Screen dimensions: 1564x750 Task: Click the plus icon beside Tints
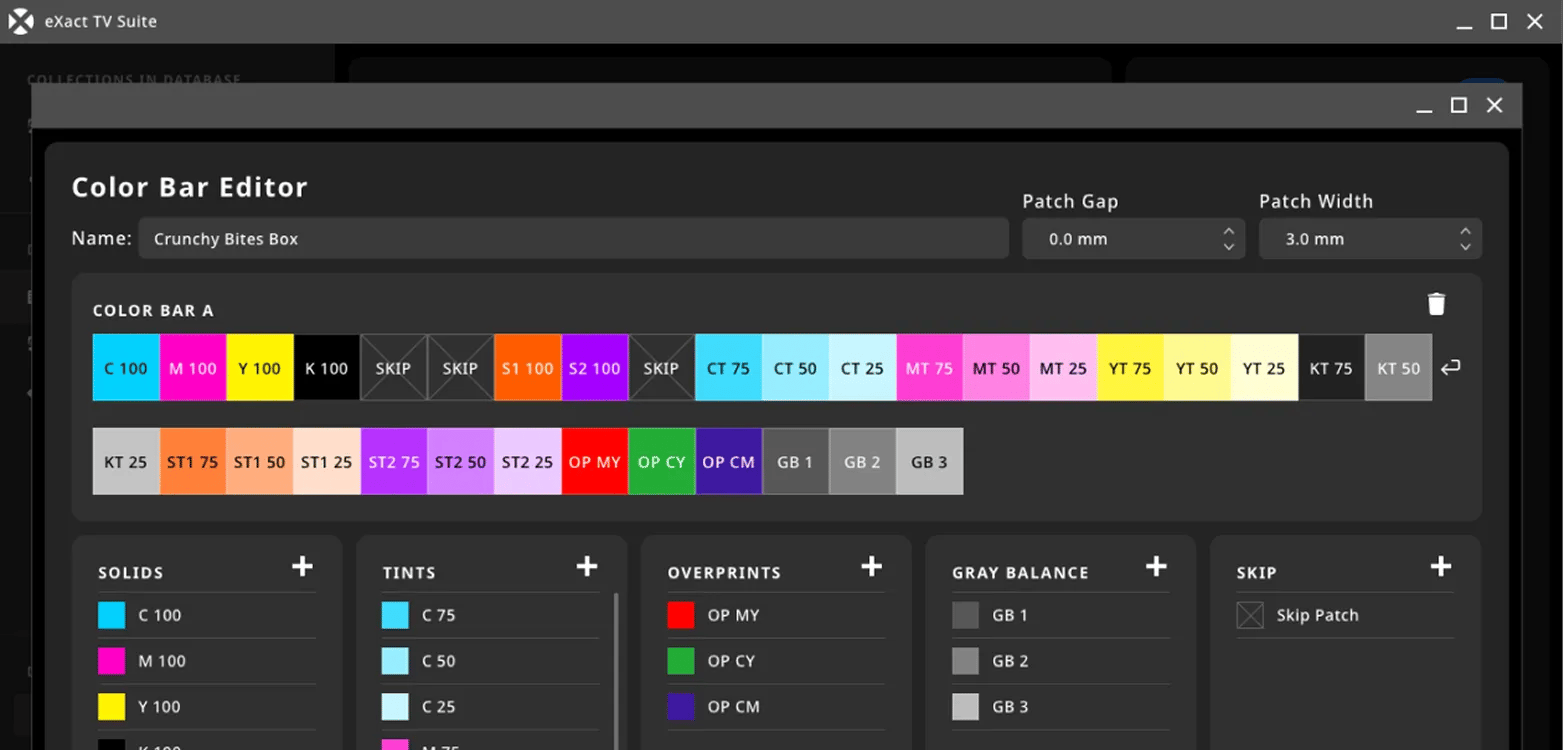coord(587,567)
